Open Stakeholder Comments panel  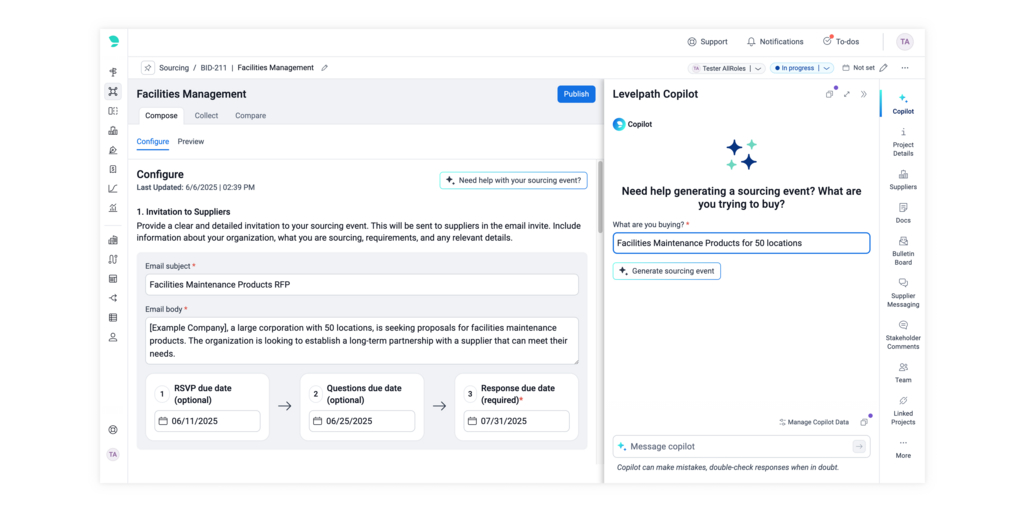(903, 335)
